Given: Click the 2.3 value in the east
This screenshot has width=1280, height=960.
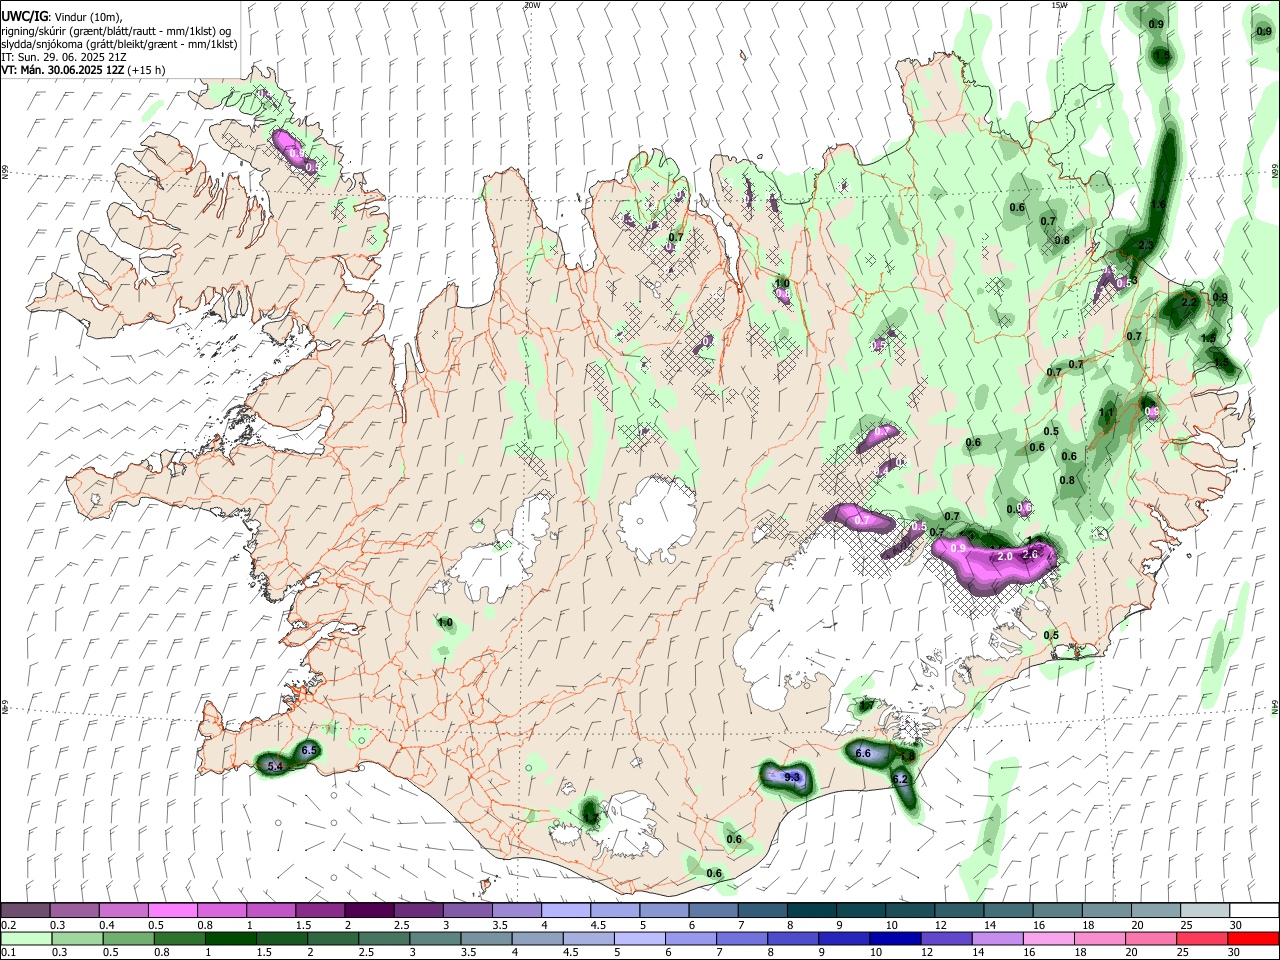Looking at the screenshot, I should [1146, 245].
